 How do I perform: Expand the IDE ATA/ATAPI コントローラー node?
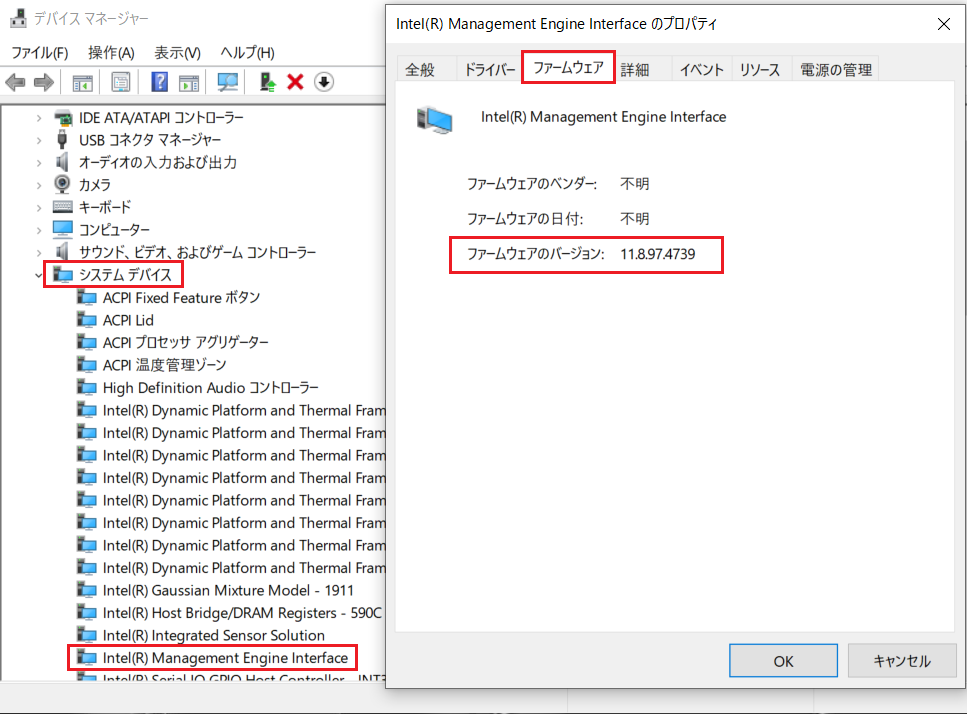point(39,118)
